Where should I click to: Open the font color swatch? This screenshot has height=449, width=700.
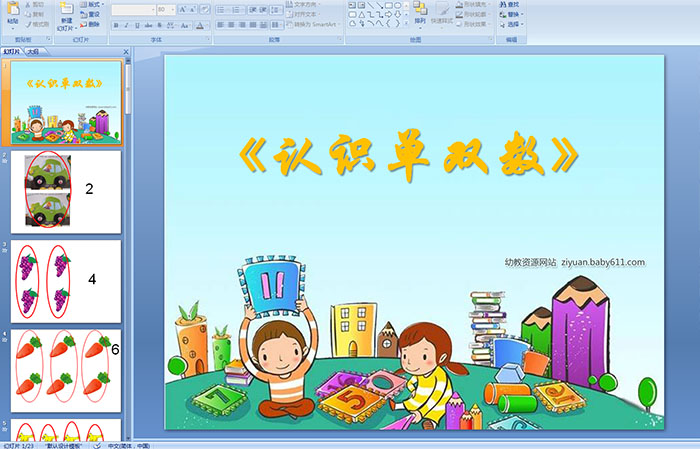point(201,25)
